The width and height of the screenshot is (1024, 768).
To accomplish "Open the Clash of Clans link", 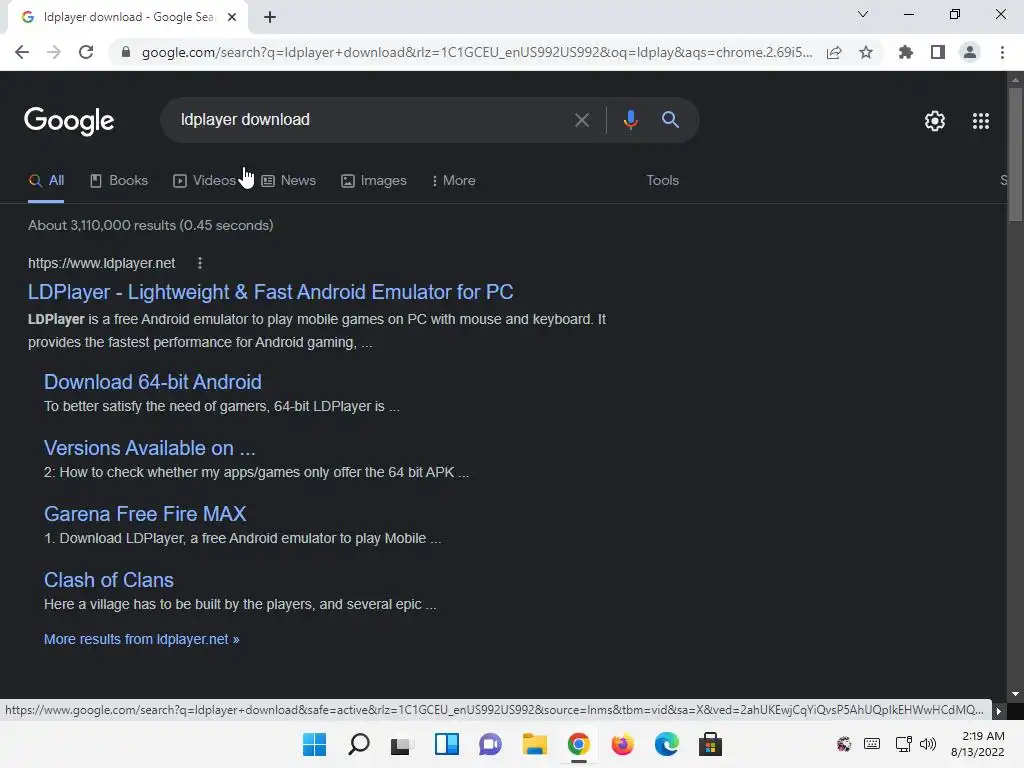I will click(109, 580).
